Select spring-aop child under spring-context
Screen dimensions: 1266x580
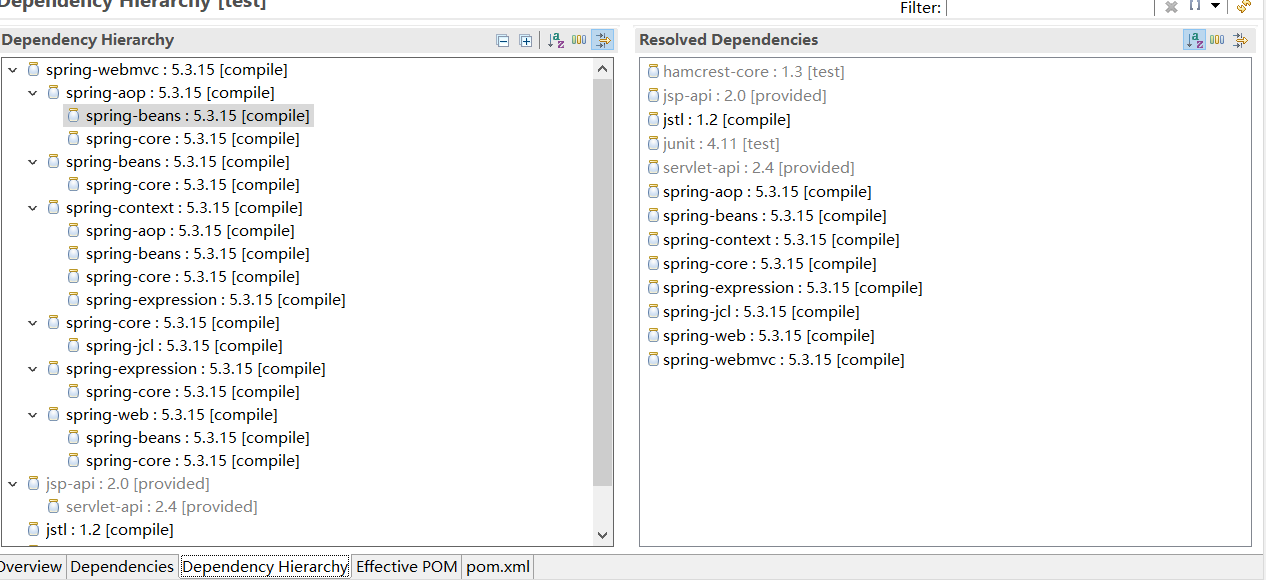tap(190, 231)
